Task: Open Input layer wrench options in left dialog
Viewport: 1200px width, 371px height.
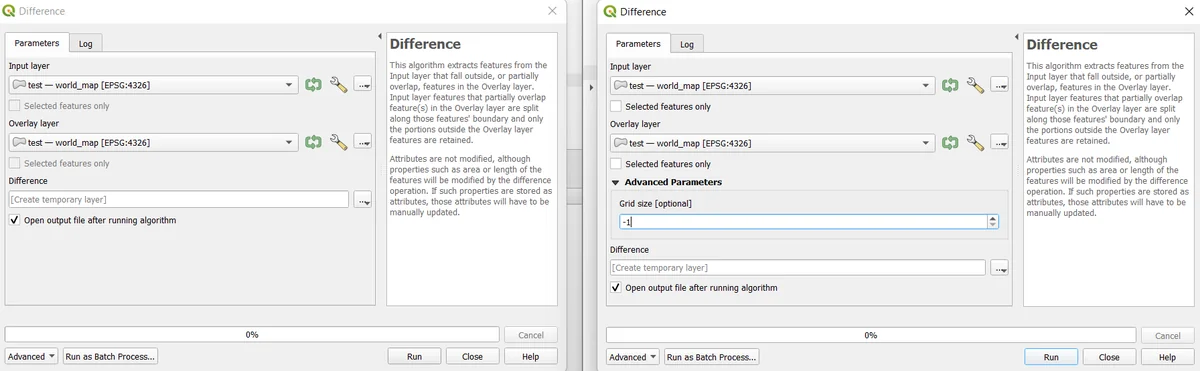Action: 338,85
